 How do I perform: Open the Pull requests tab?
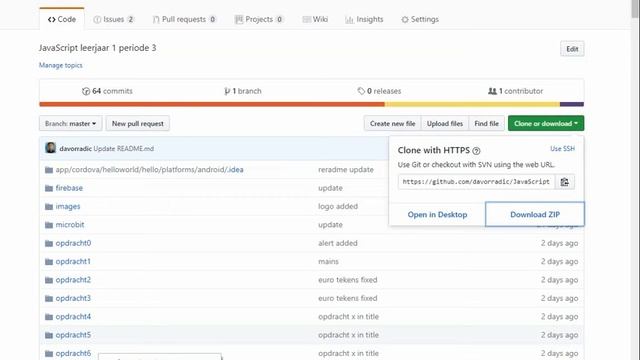pos(184,19)
